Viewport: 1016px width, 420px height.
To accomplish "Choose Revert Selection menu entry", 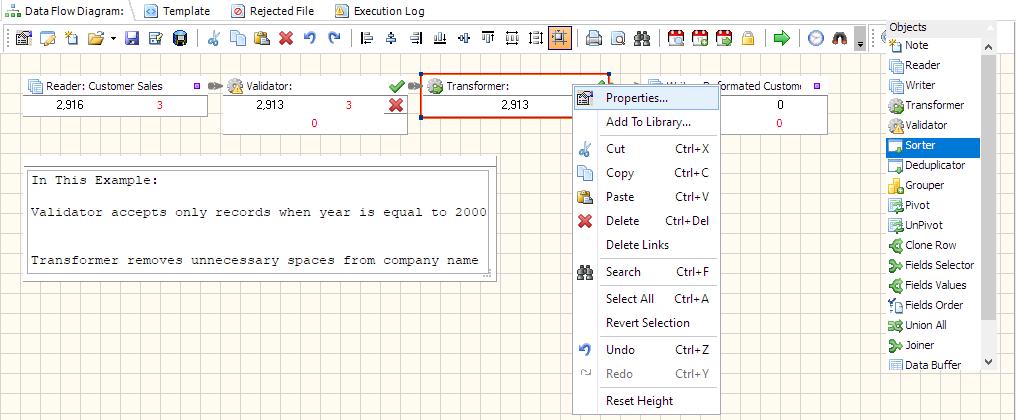I will click(647, 323).
